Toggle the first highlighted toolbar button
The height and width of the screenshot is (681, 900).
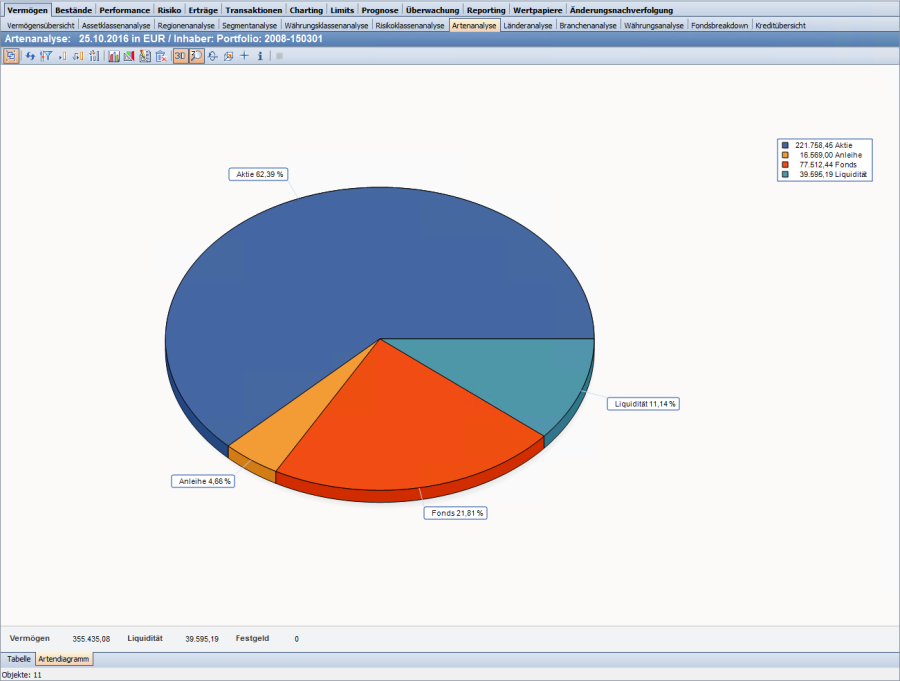pyautogui.click(x=11, y=56)
